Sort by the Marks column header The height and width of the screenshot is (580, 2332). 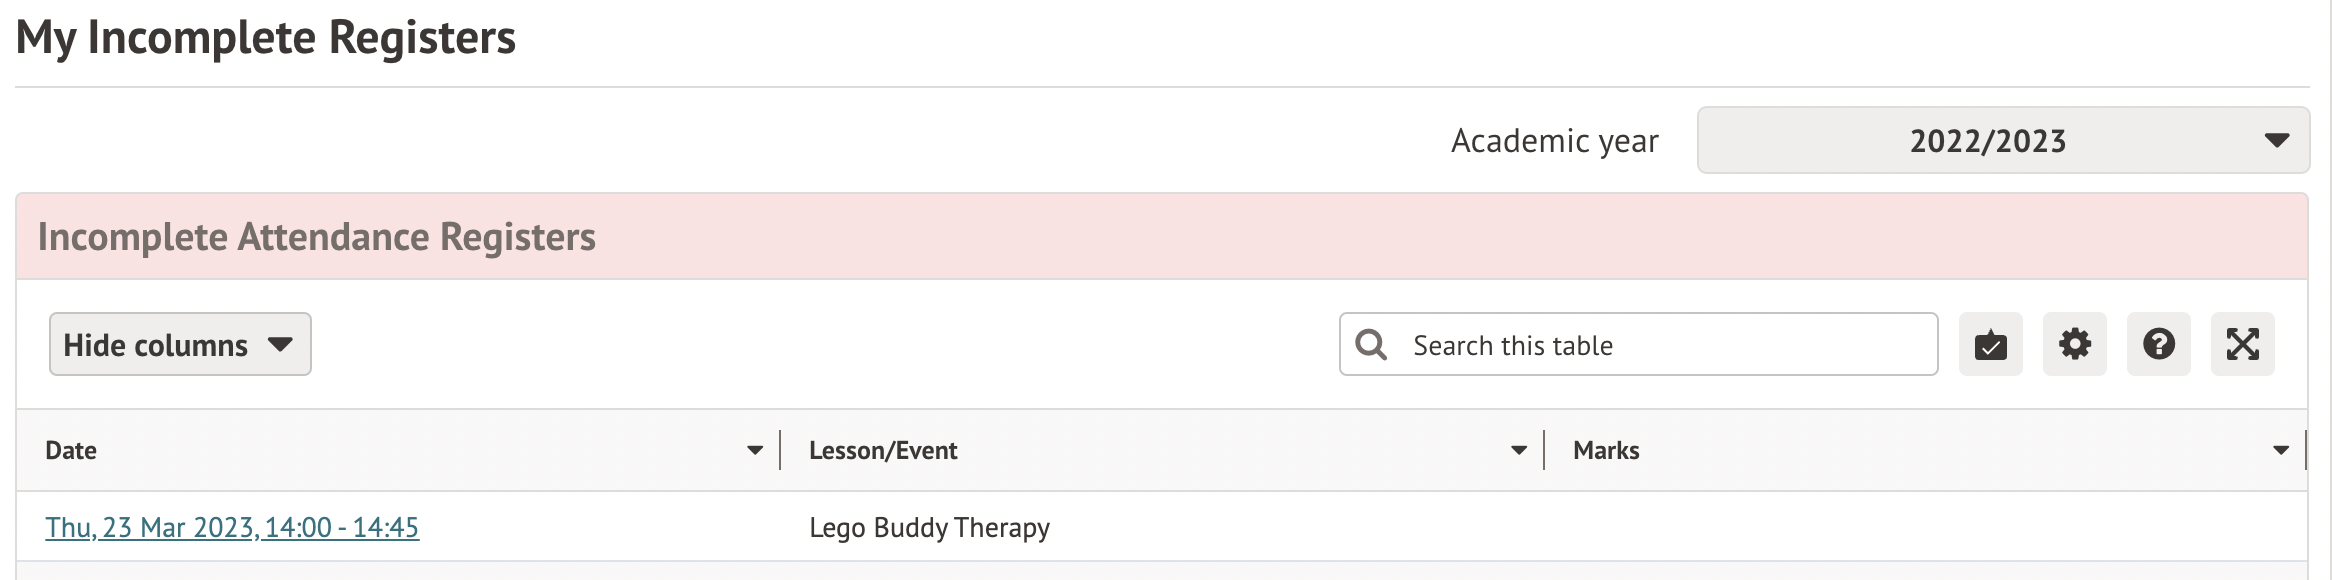[1606, 451]
